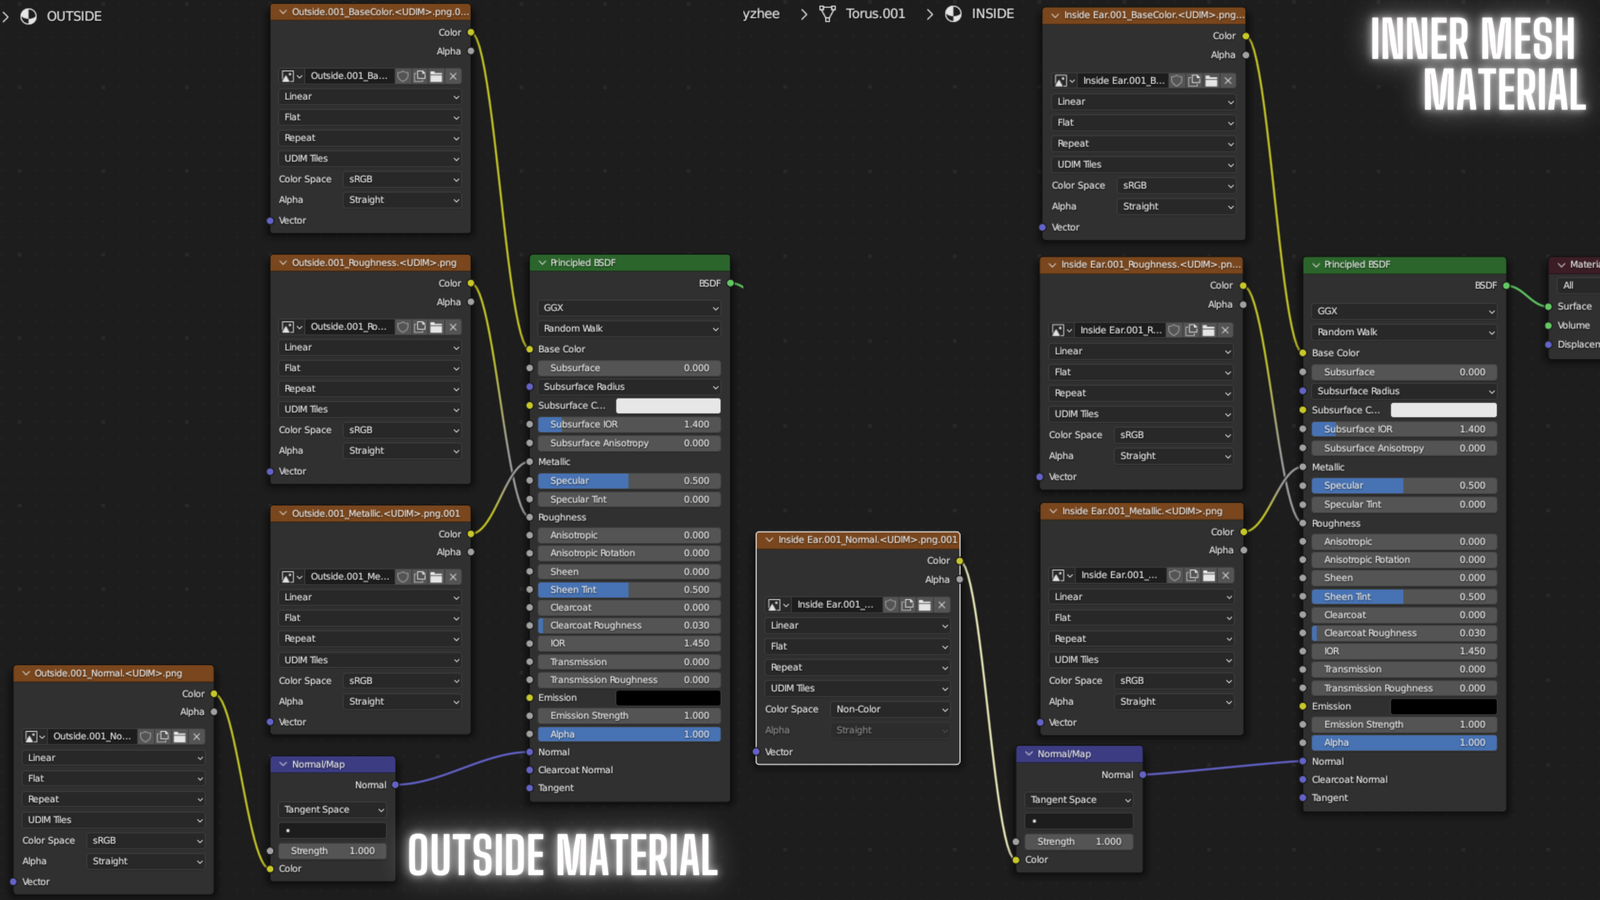The width and height of the screenshot is (1600, 900).
Task: Open All target dropdown on Material Output node
Action: point(1579,286)
